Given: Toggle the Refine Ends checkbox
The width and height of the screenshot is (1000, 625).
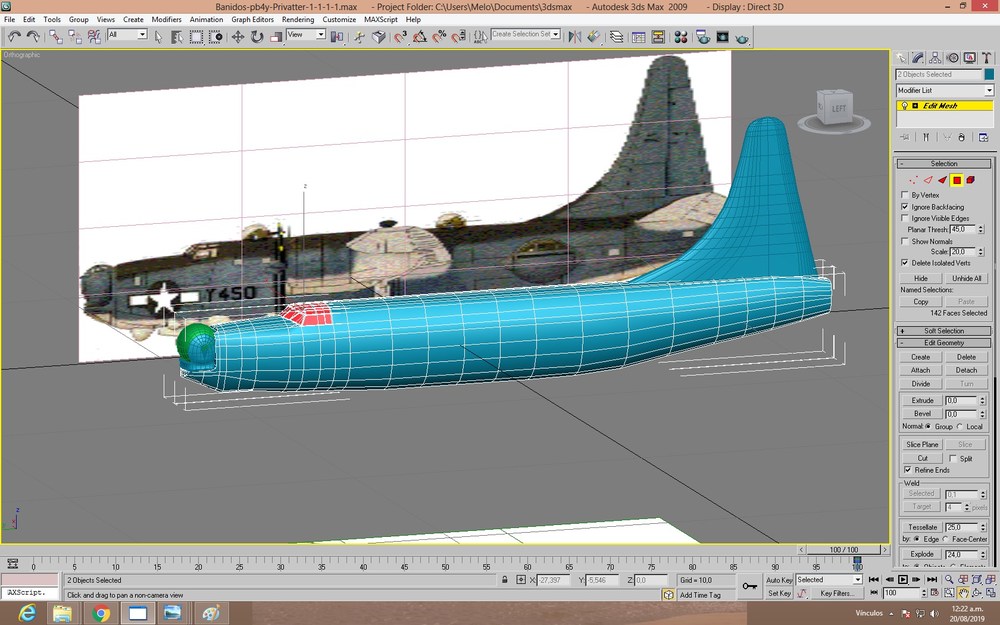Looking at the screenshot, I should point(908,470).
